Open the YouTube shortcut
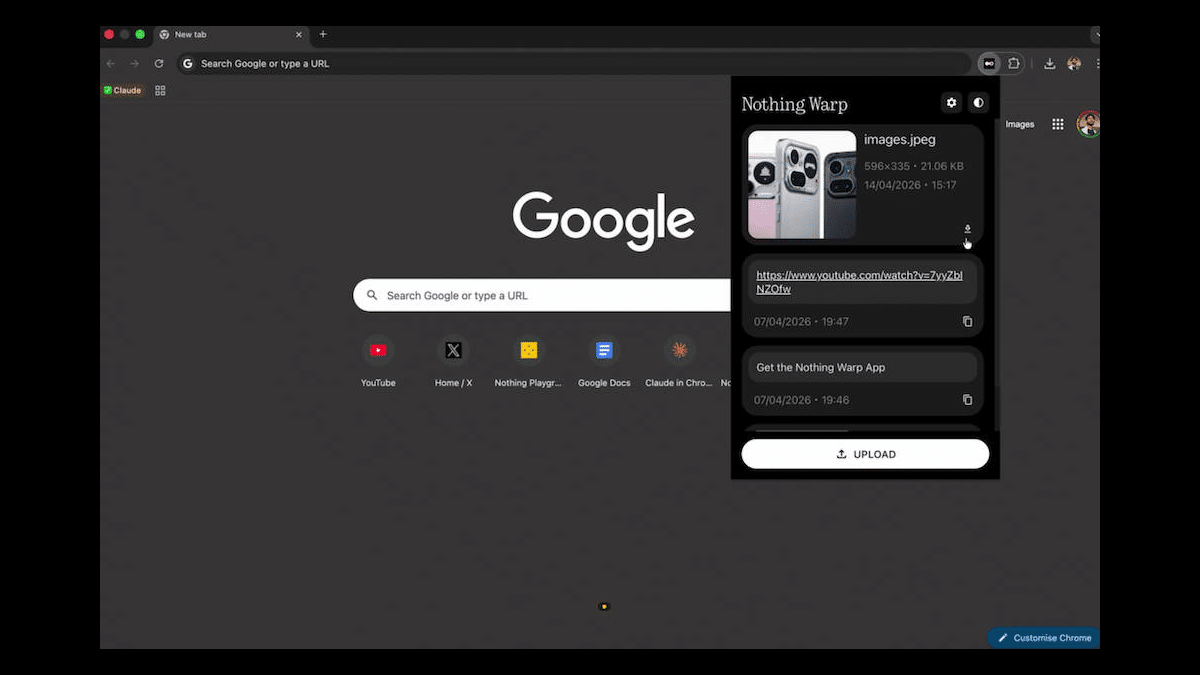 pos(378,351)
